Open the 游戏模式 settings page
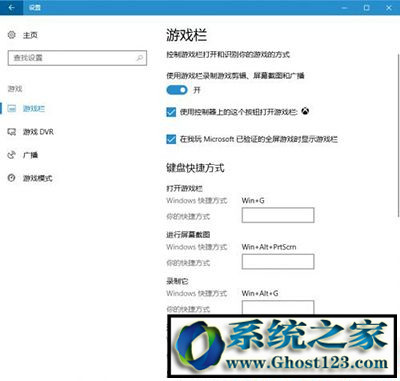The width and height of the screenshot is (400, 381). pyautogui.click(x=38, y=178)
